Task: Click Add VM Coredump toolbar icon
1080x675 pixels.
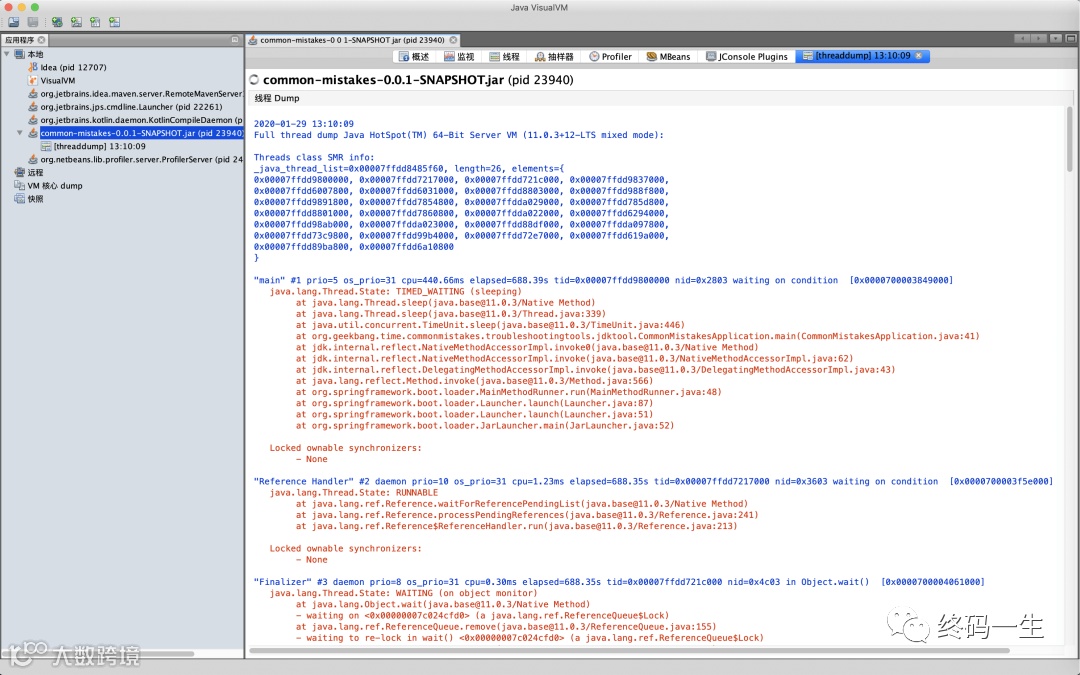Action: 95,22
